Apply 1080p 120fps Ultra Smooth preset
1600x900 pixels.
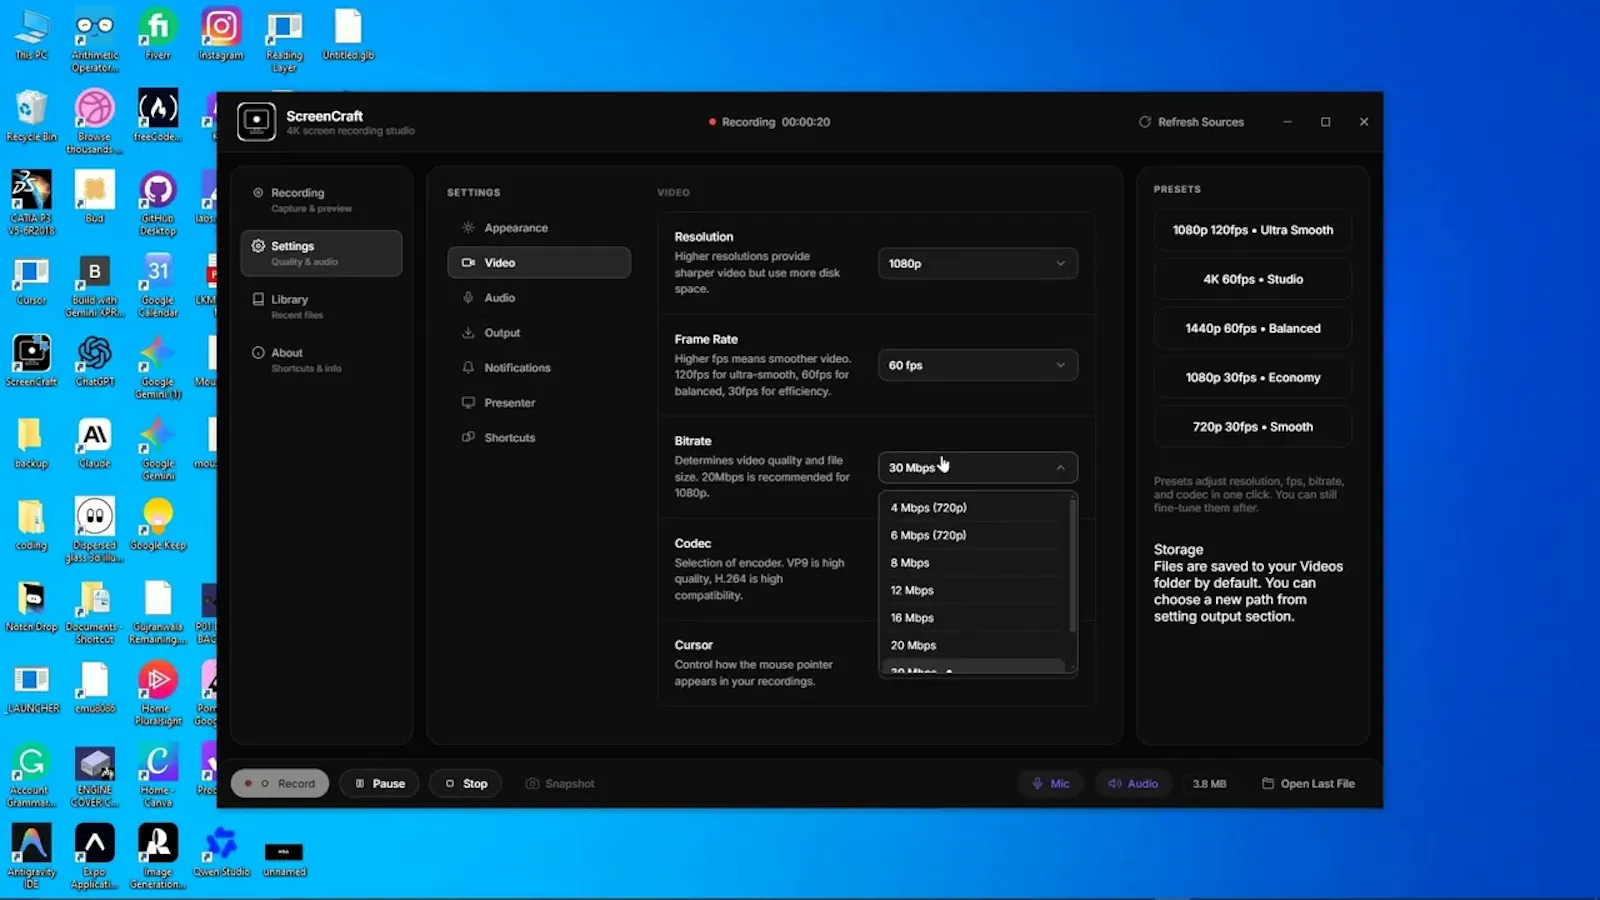pyautogui.click(x=1253, y=230)
